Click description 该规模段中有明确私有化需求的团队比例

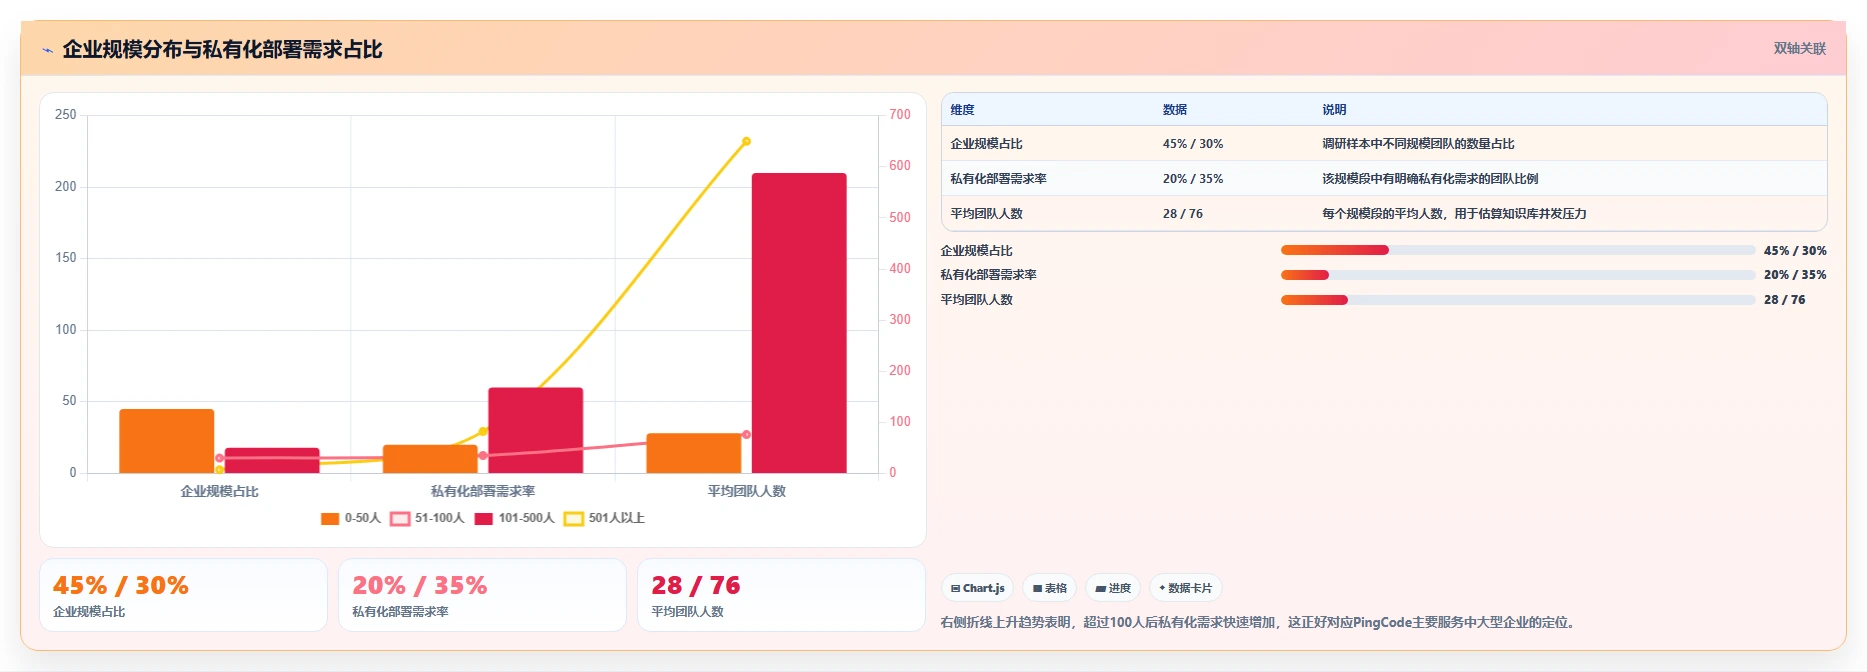tap(1430, 179)
